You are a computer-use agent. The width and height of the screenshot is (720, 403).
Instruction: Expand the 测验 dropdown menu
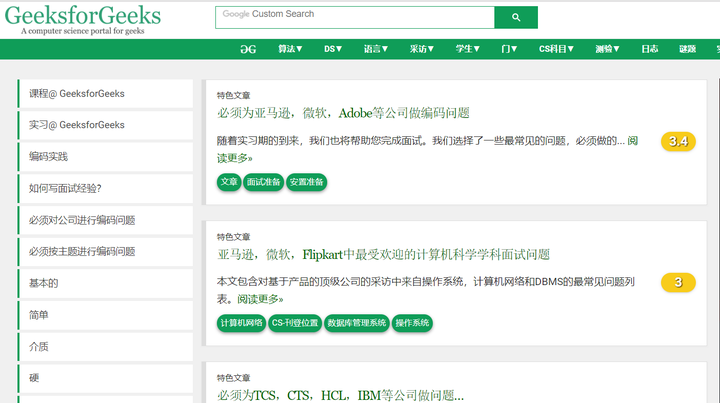click(x=607, y=49)
